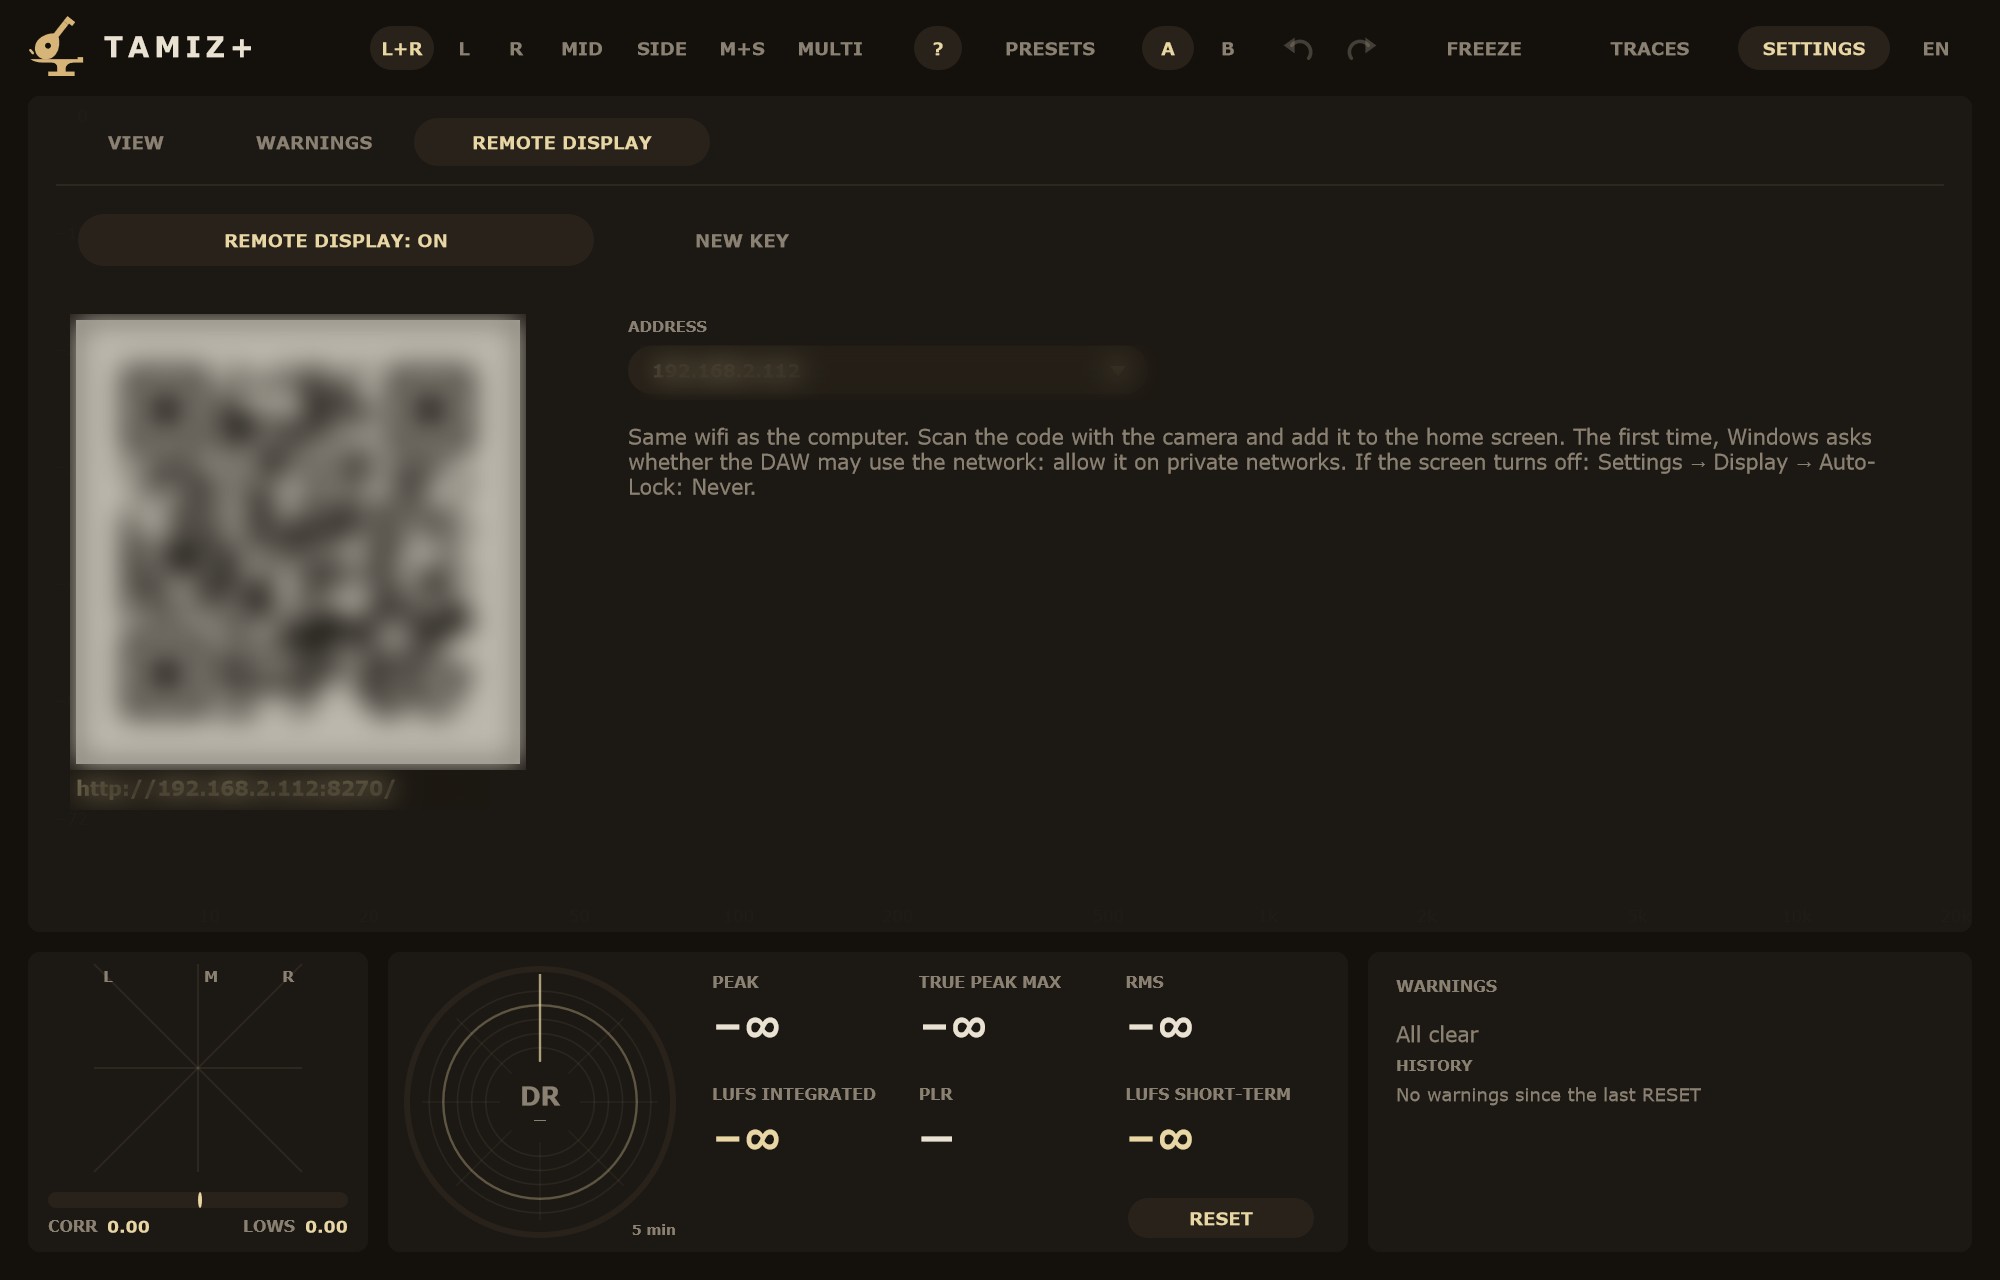Click the blurred ADDRESS IP field

coord(886,370)
